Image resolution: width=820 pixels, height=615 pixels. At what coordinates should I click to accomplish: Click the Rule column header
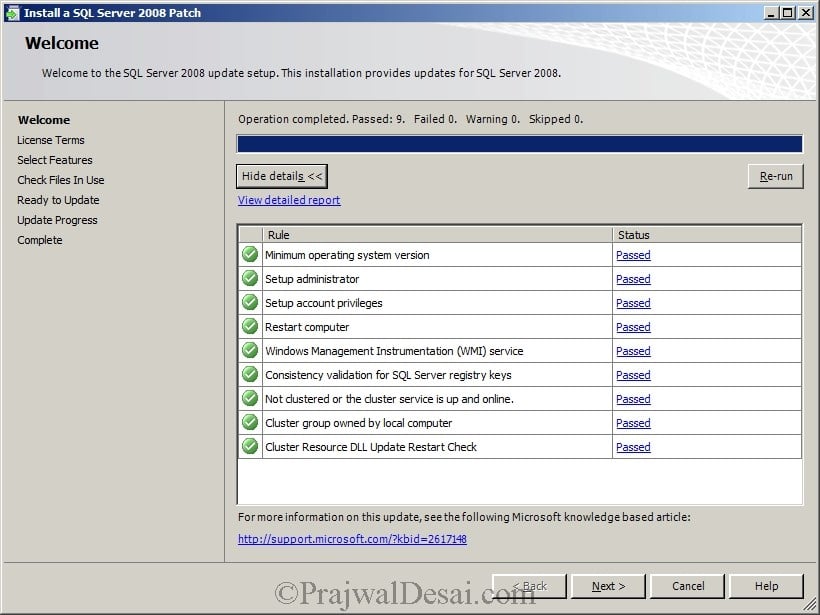click(x=438, y=235)
